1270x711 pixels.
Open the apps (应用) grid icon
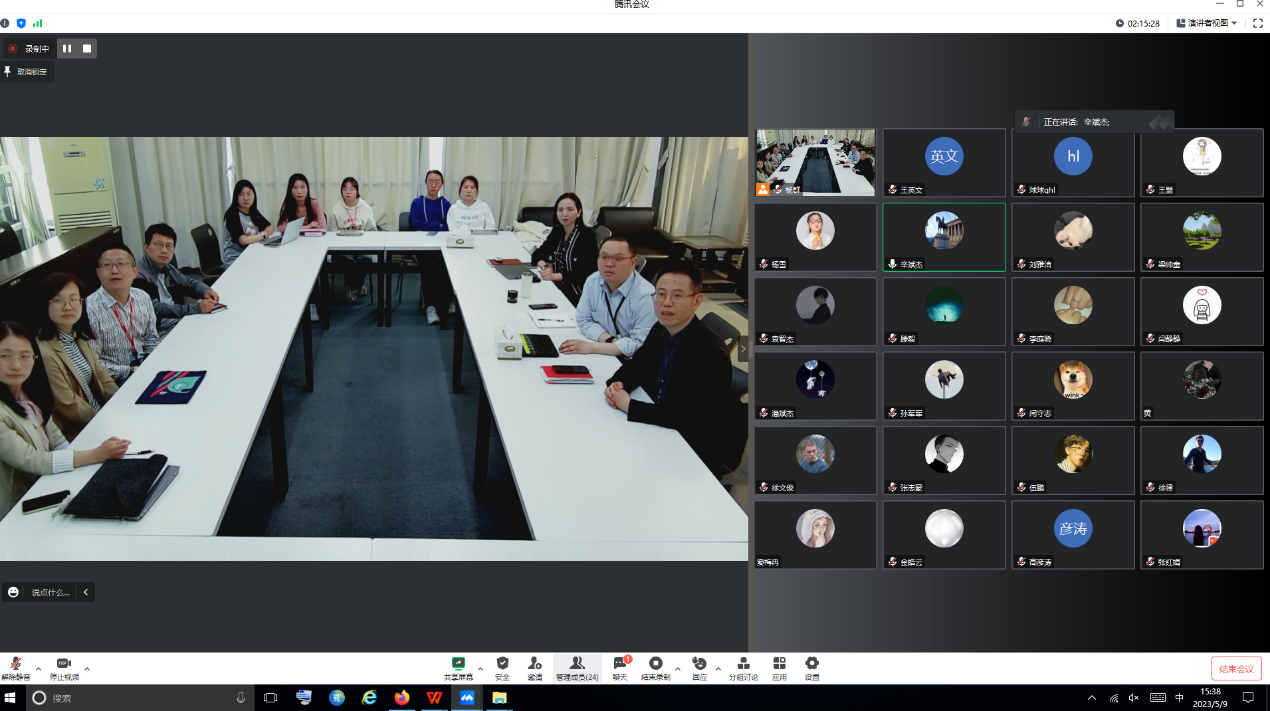pos(779,667)
